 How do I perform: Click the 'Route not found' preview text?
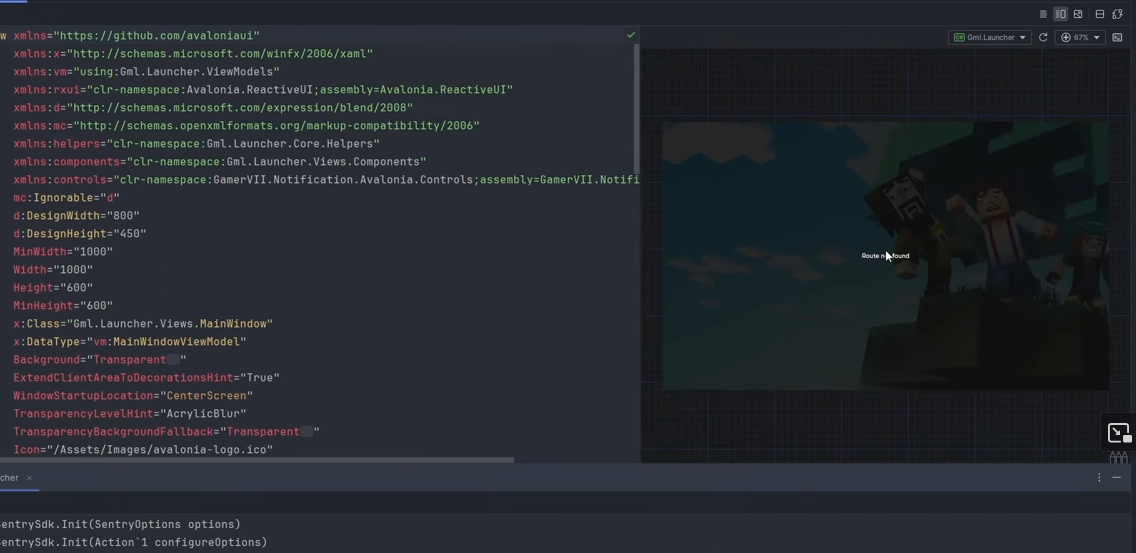tap(885, 256)
